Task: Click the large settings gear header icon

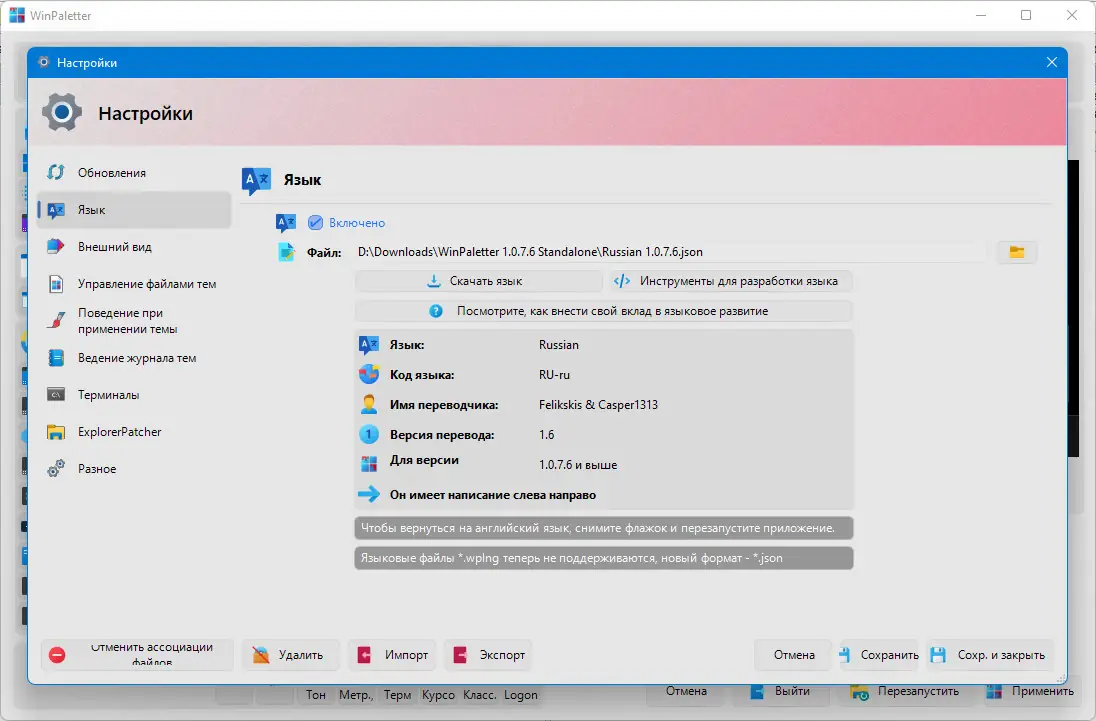Action: tap(62, 113)
